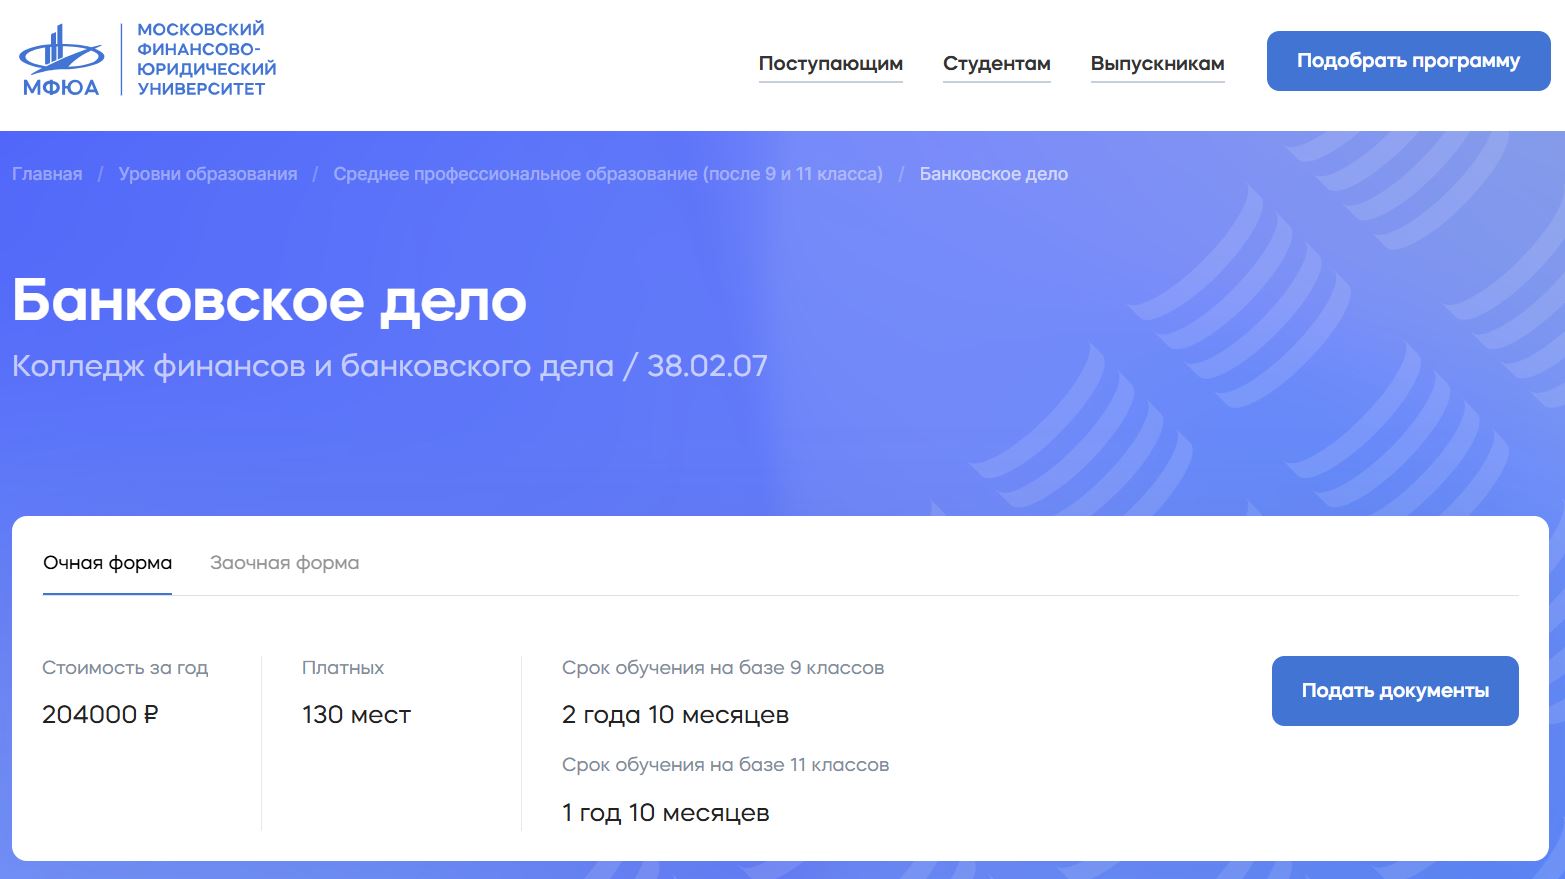Click the Платных label
Screen dimensions: 1565x879
pyautogui.click(x=343, y=668)
